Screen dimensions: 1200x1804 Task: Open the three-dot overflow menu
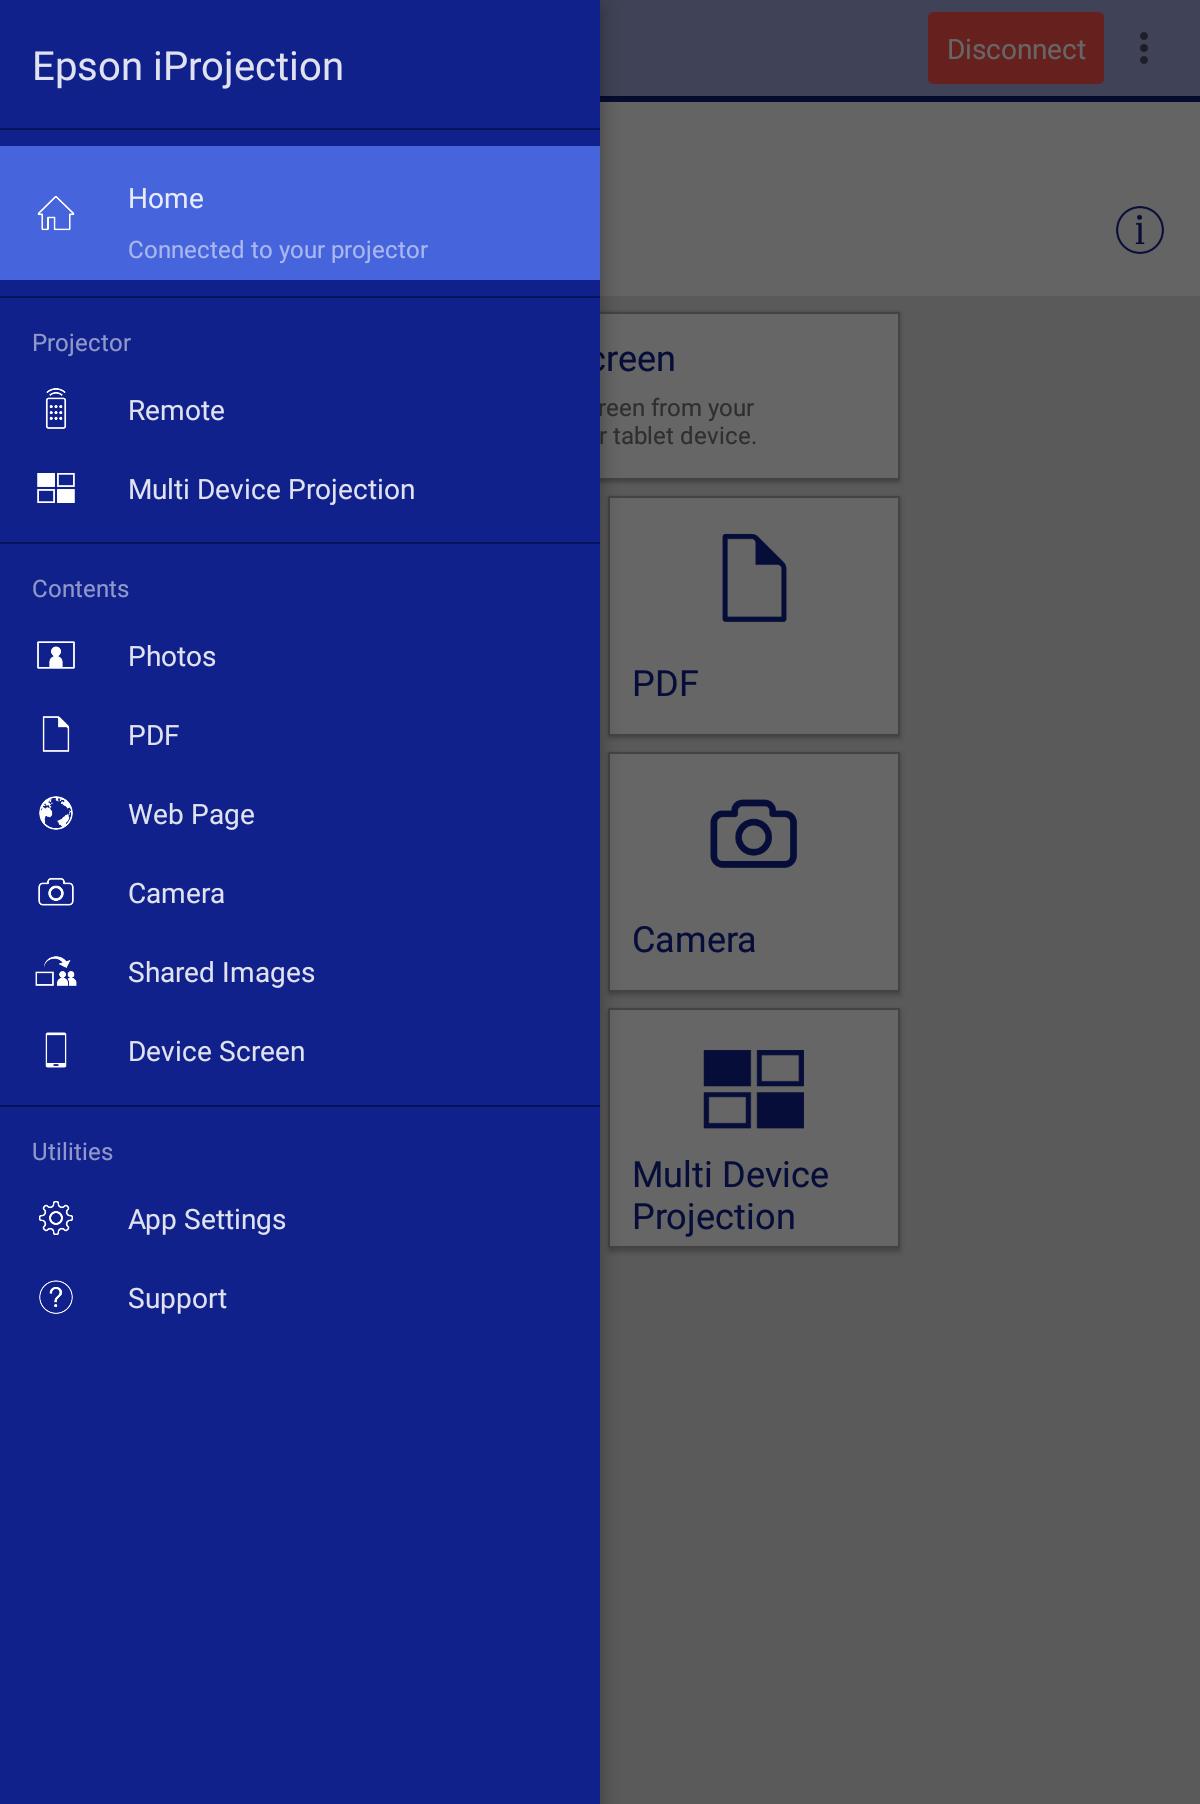[x=1144, y=48]
